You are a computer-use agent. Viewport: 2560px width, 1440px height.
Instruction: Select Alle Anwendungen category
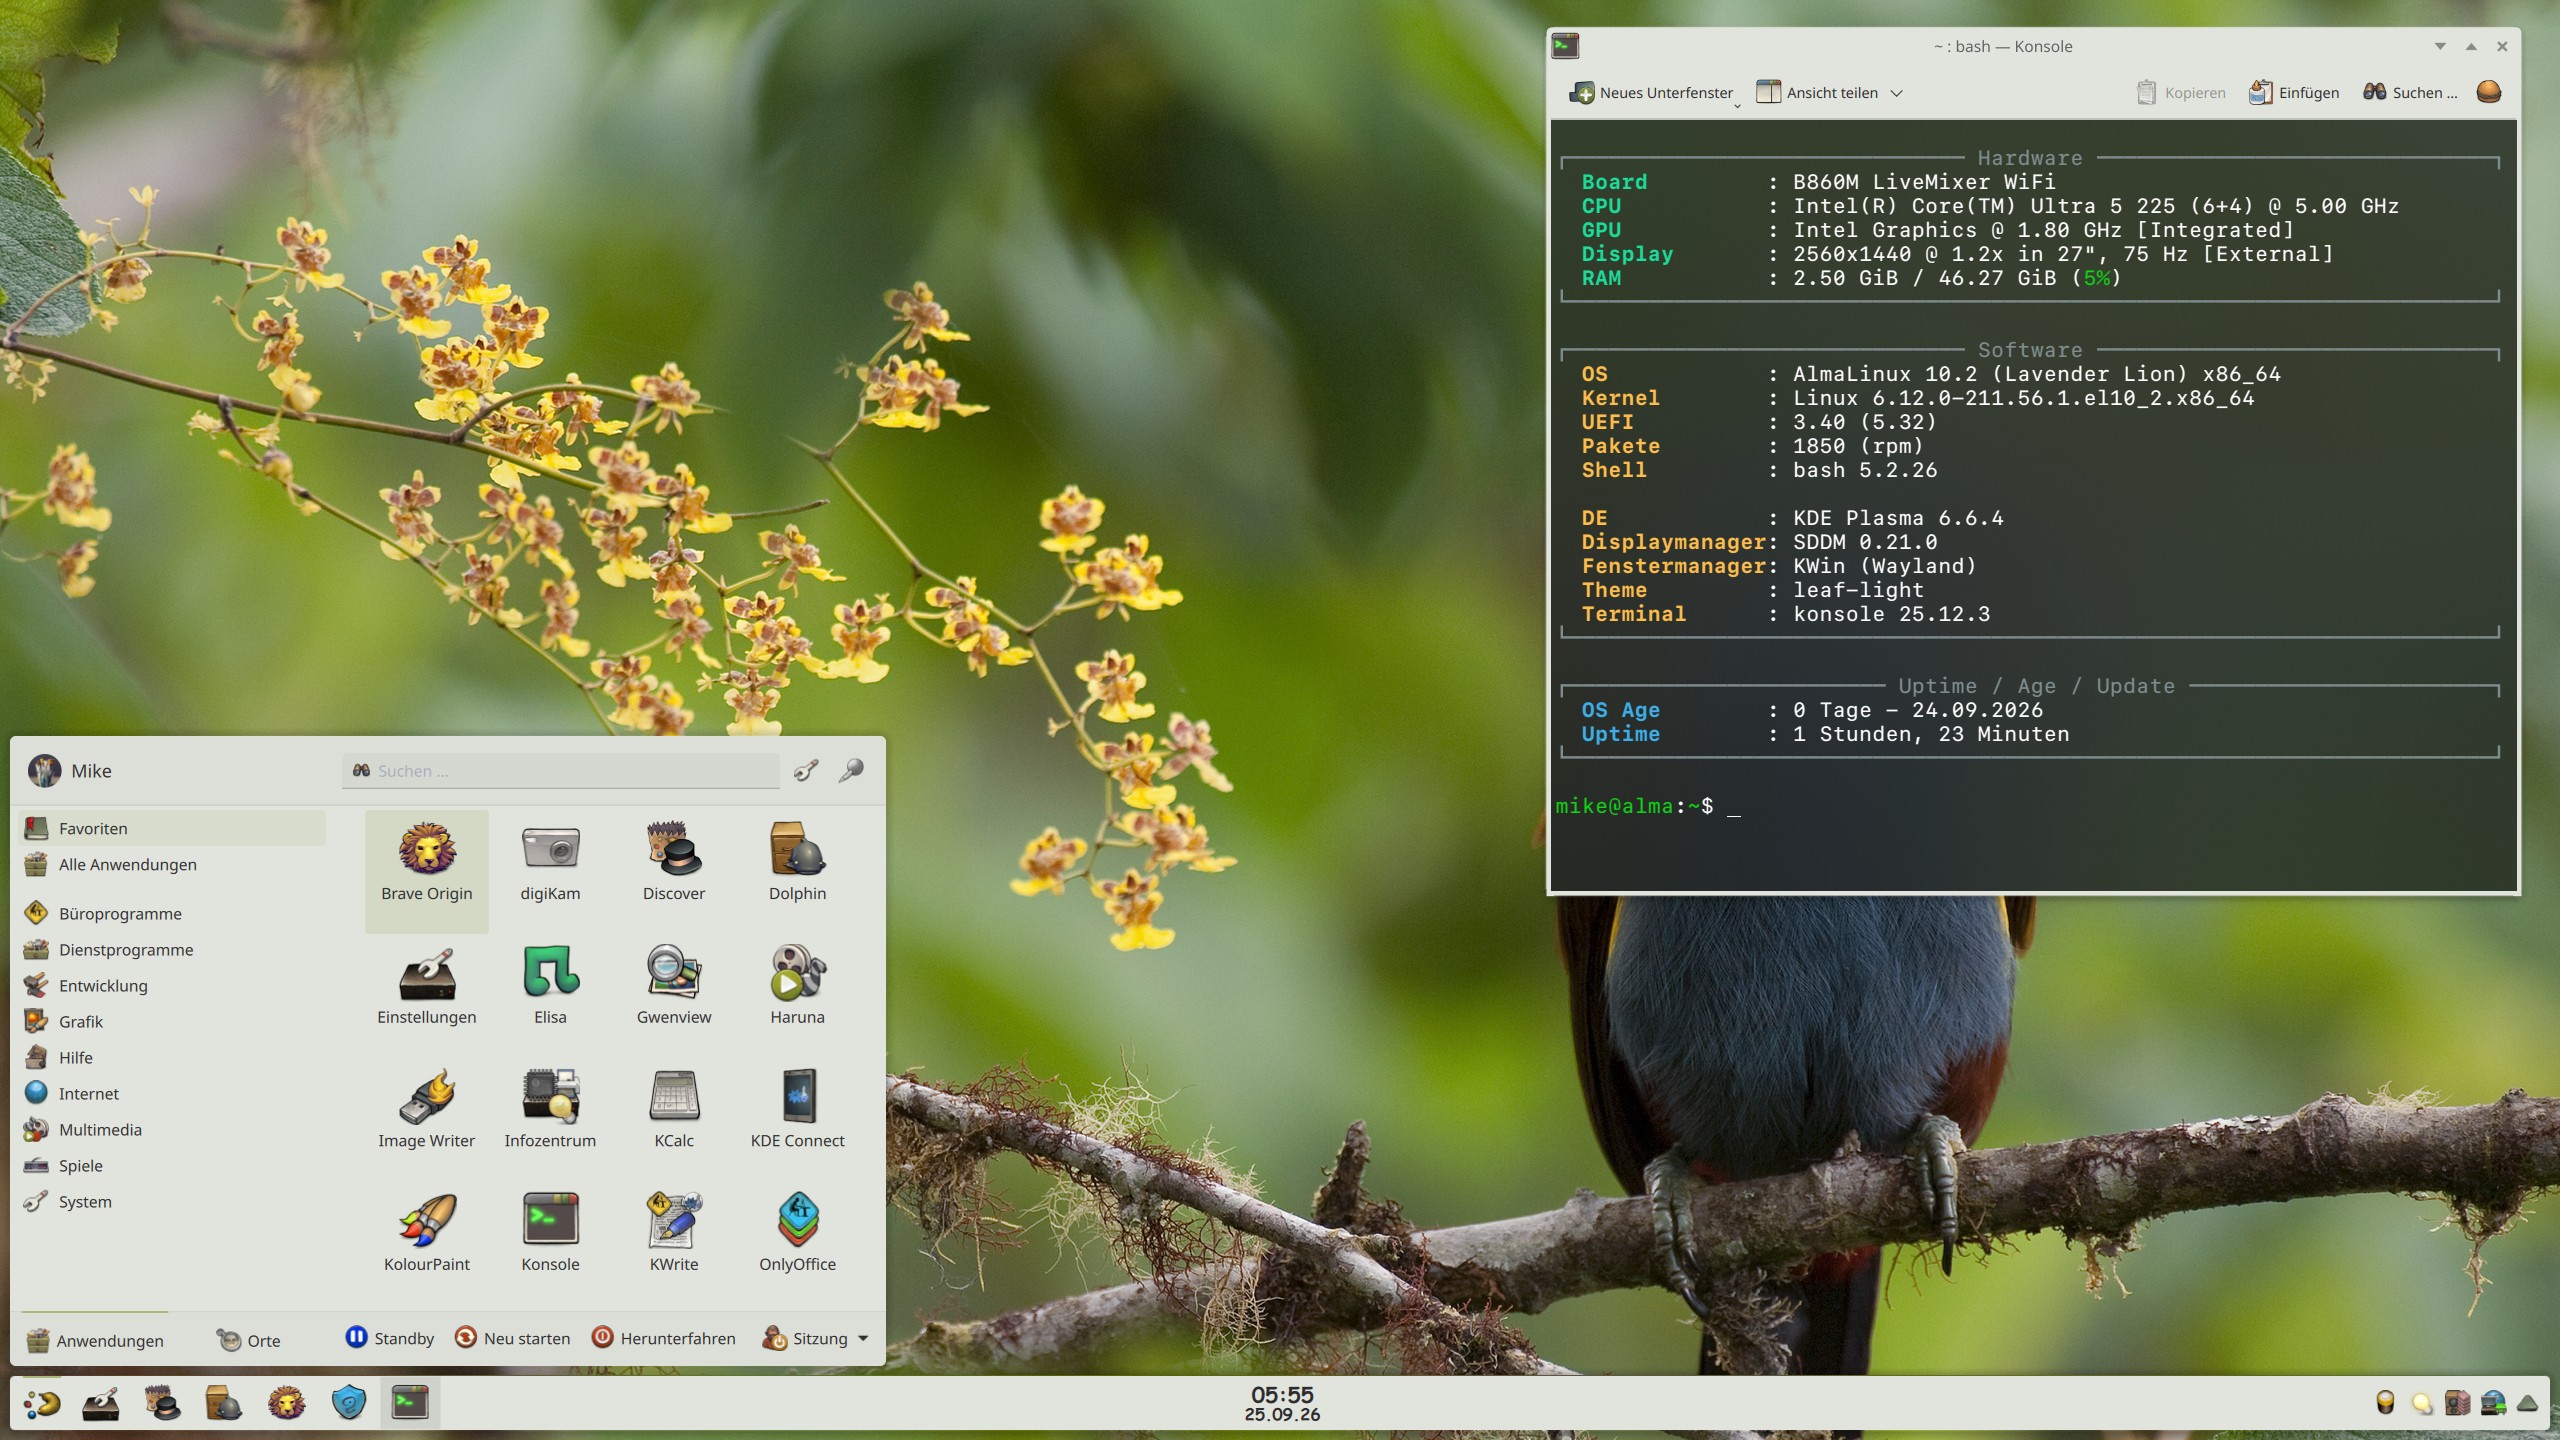172,864
